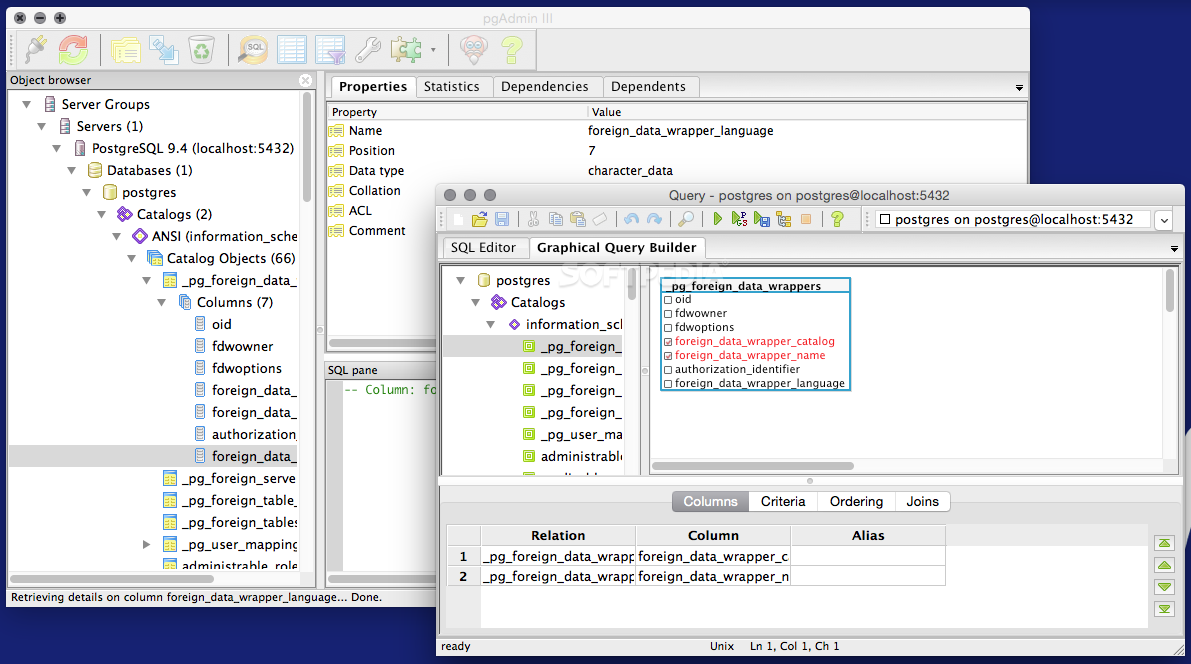Collapse the Databases (1) node
The height and width of the screenshot is (664, 1191).
tap(72, 170)
